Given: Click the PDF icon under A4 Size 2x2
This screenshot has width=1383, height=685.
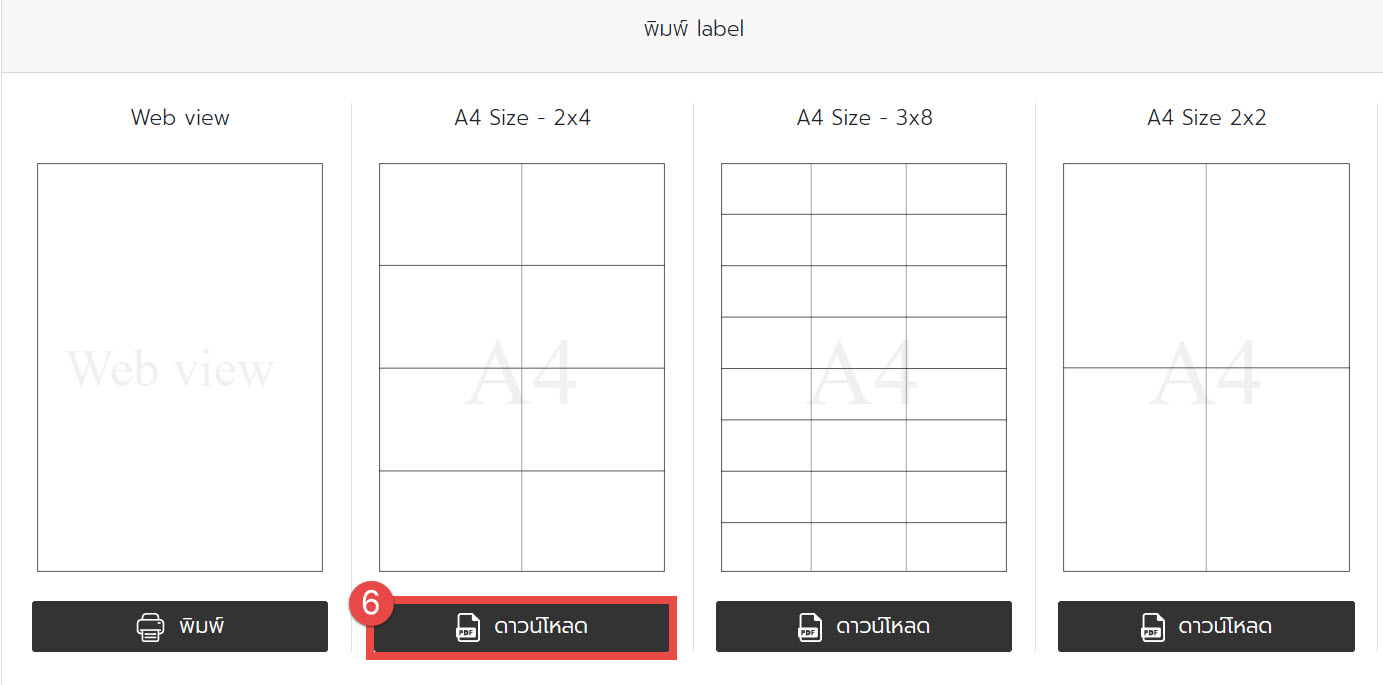Looking at the screenshot, I should [x=1152, y=627].
